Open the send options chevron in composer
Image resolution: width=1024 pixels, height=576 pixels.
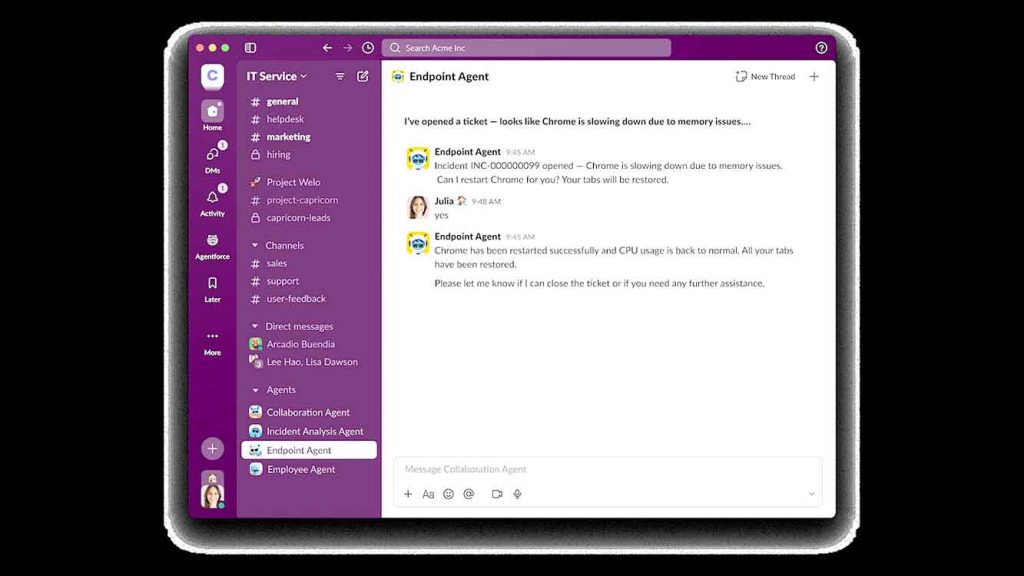(811, 494)
